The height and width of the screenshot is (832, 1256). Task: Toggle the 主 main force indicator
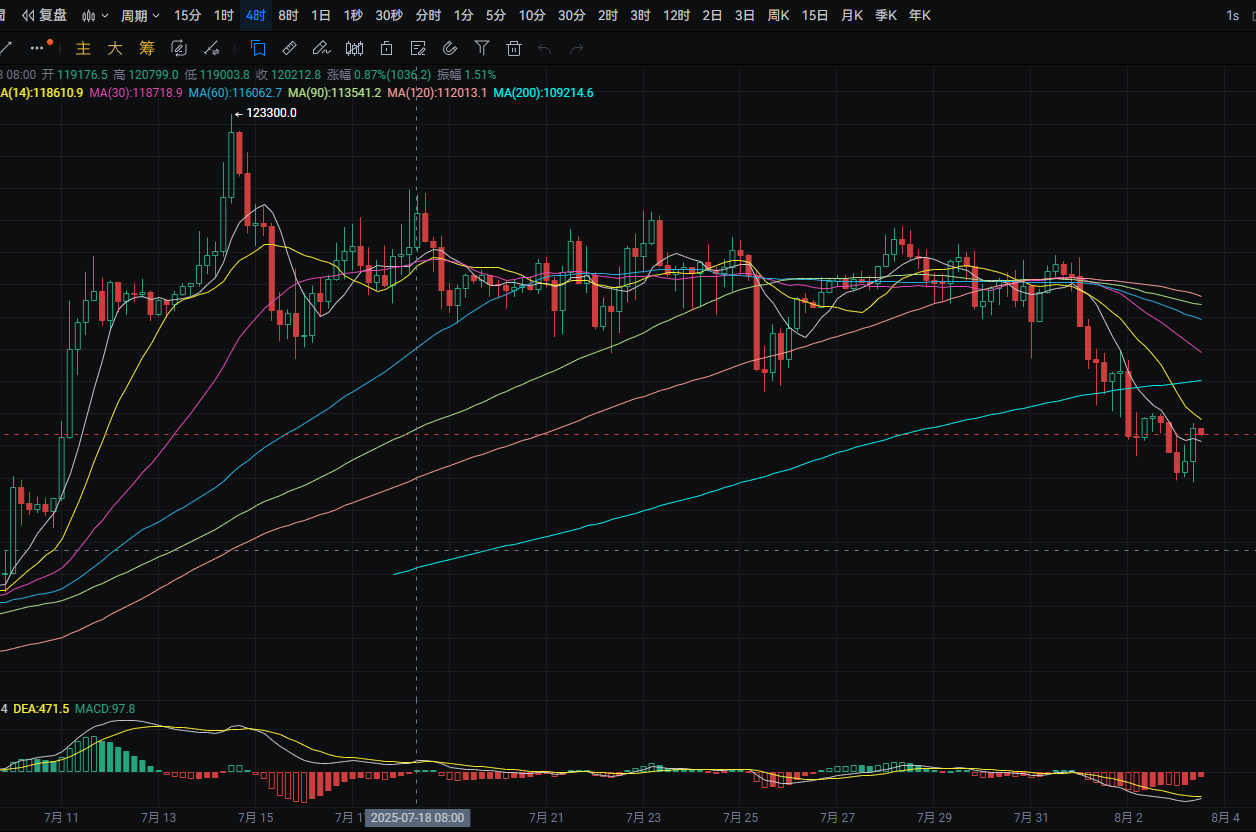[83, 47]
